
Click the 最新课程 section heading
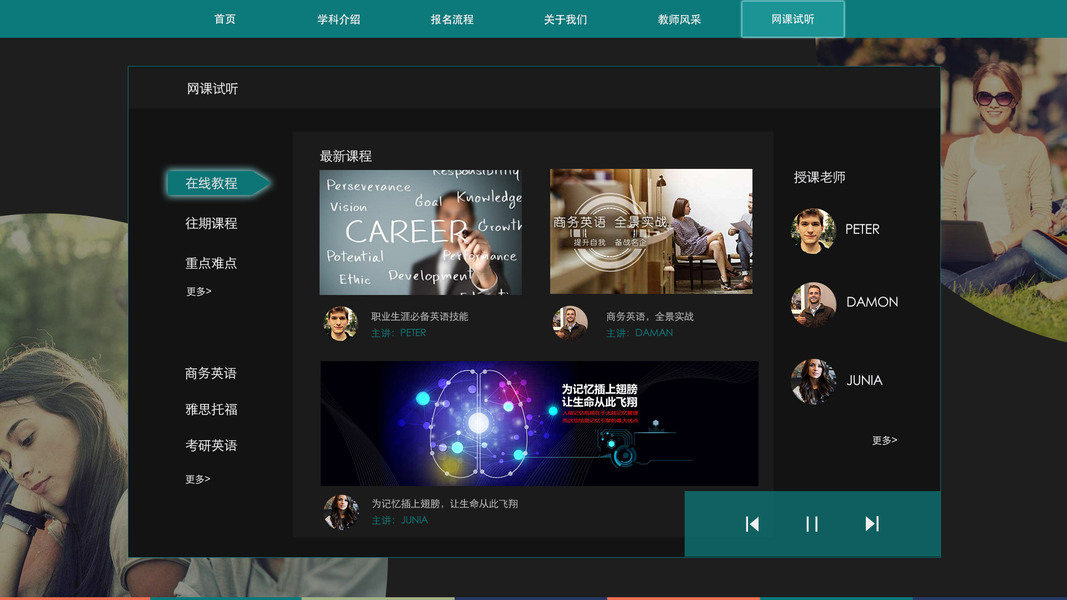coord(346,156)
